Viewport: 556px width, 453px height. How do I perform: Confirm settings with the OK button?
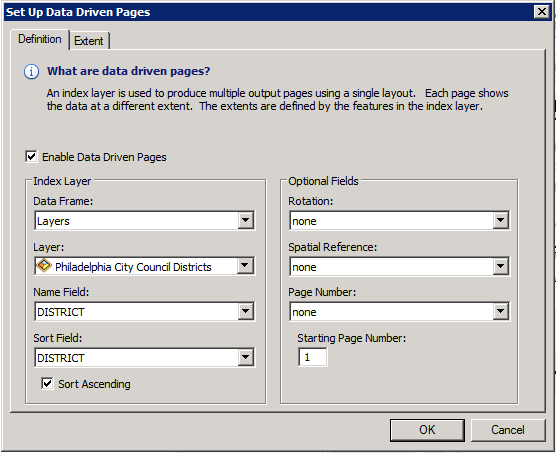click(427, 430)
